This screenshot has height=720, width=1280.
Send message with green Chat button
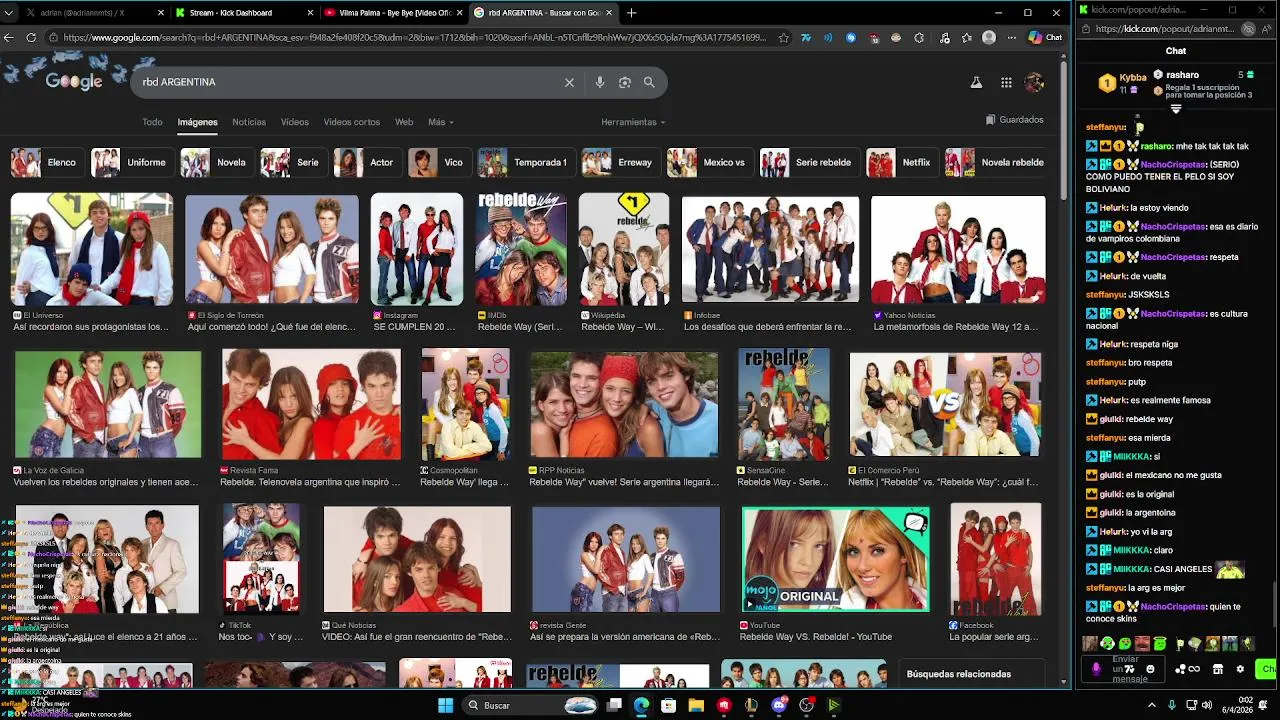pyautogui.click(x=1268, y=669)
